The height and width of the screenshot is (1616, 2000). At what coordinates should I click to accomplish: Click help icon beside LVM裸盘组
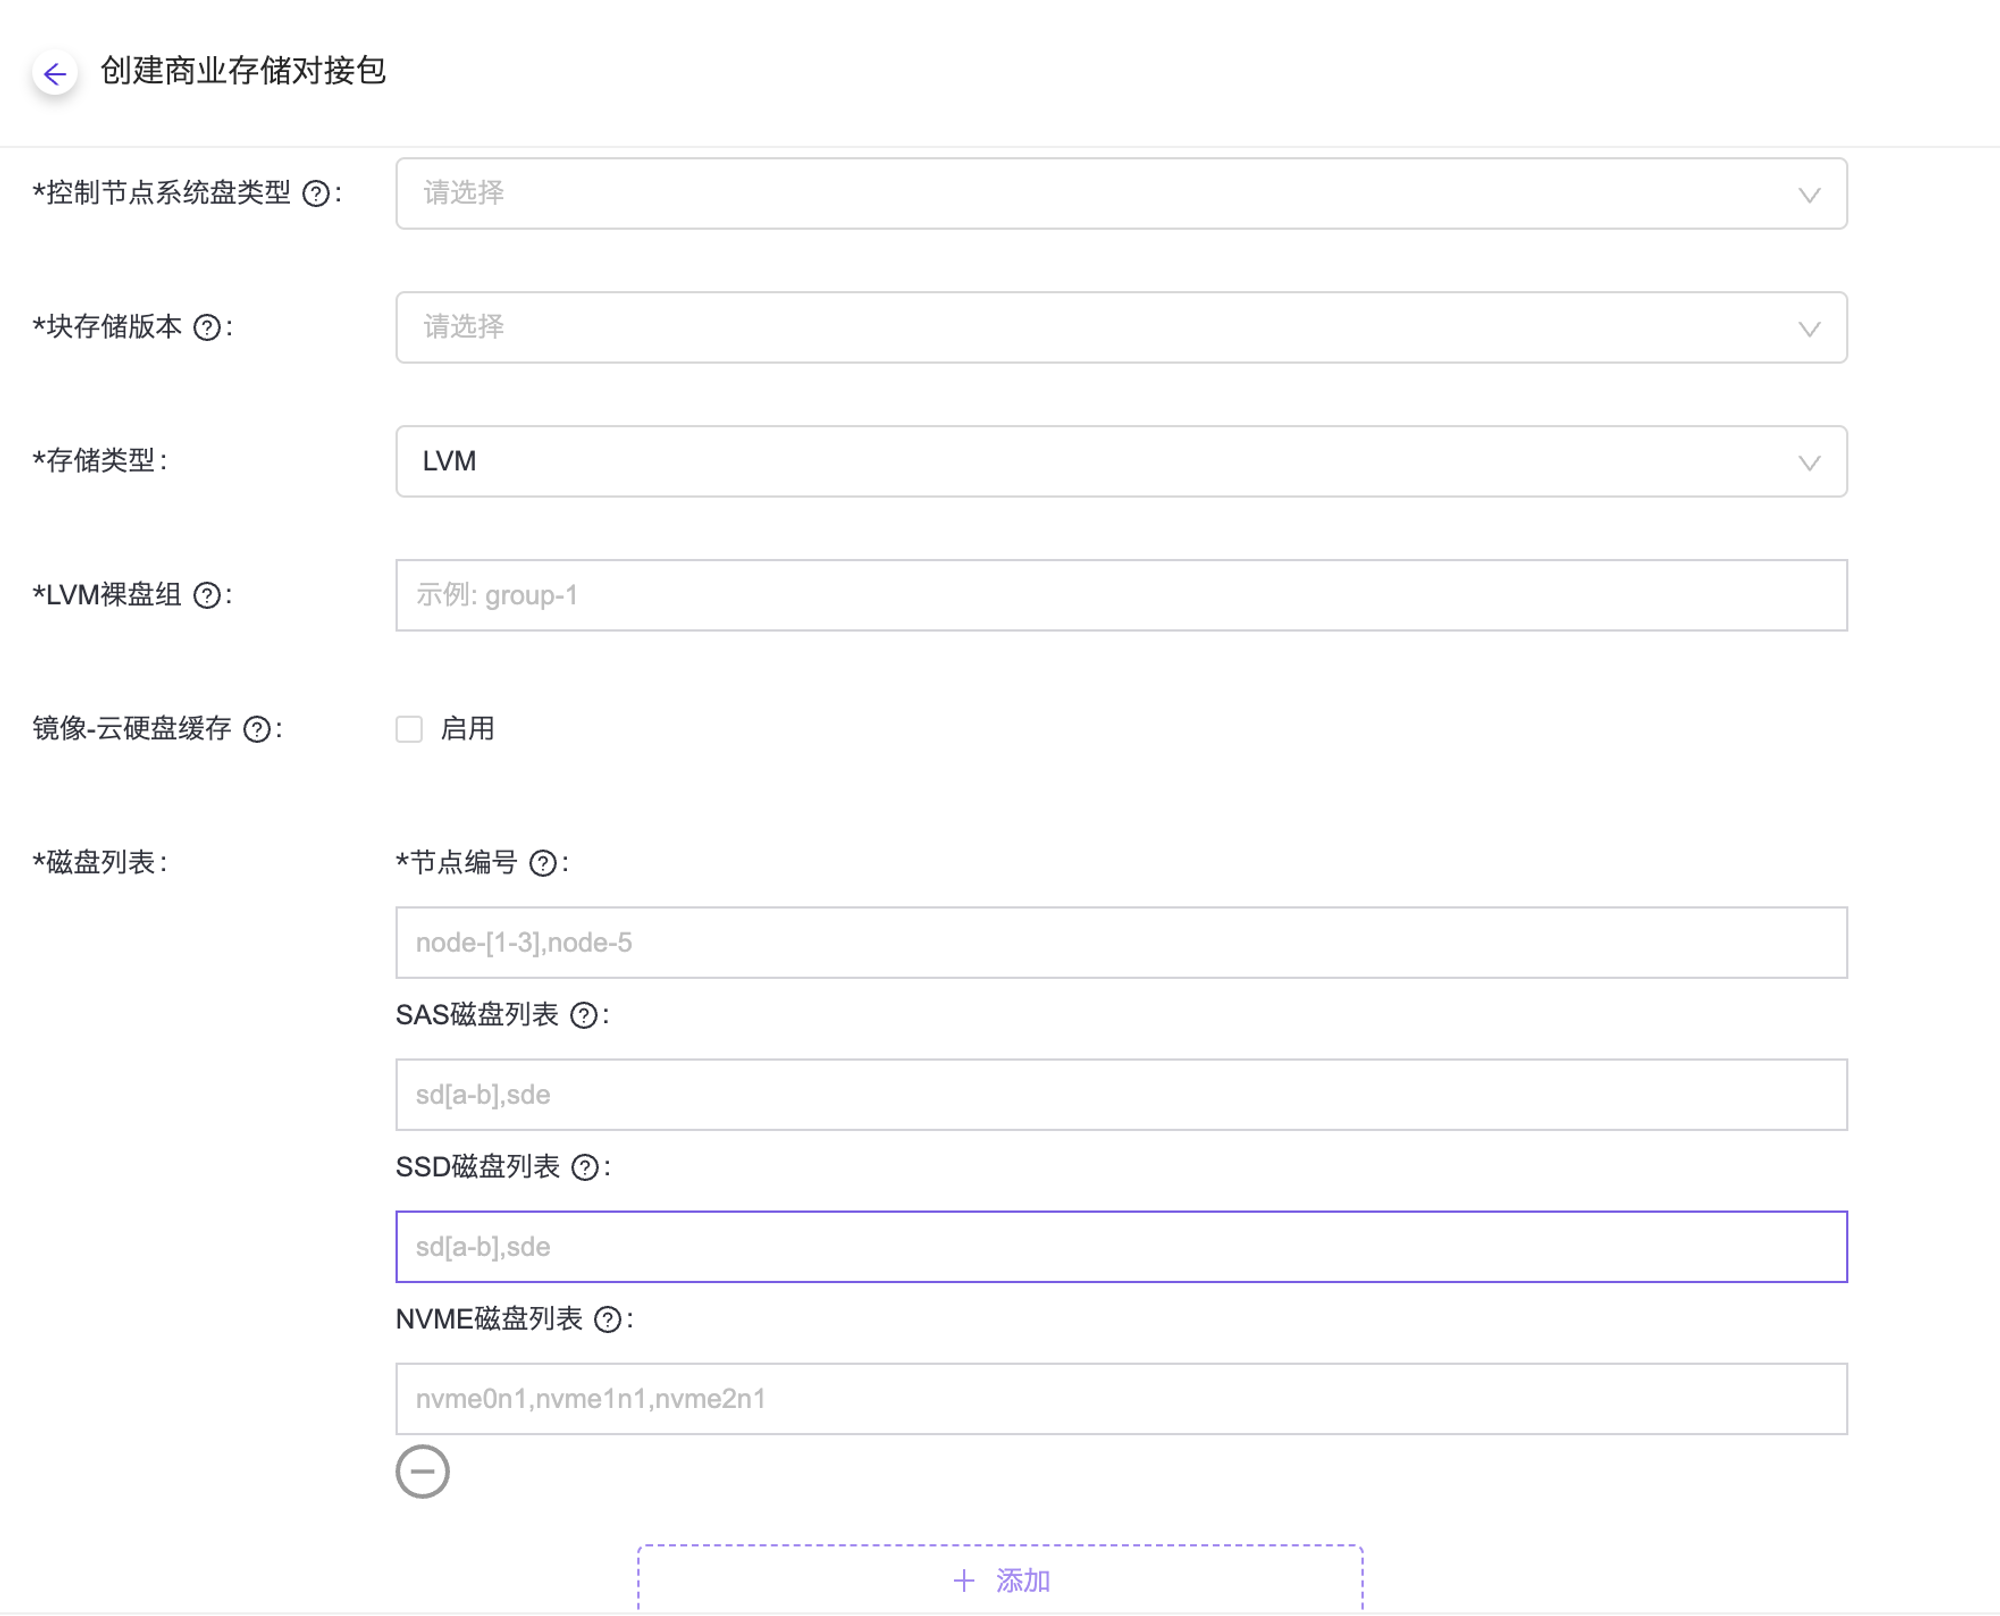point(207,596)
